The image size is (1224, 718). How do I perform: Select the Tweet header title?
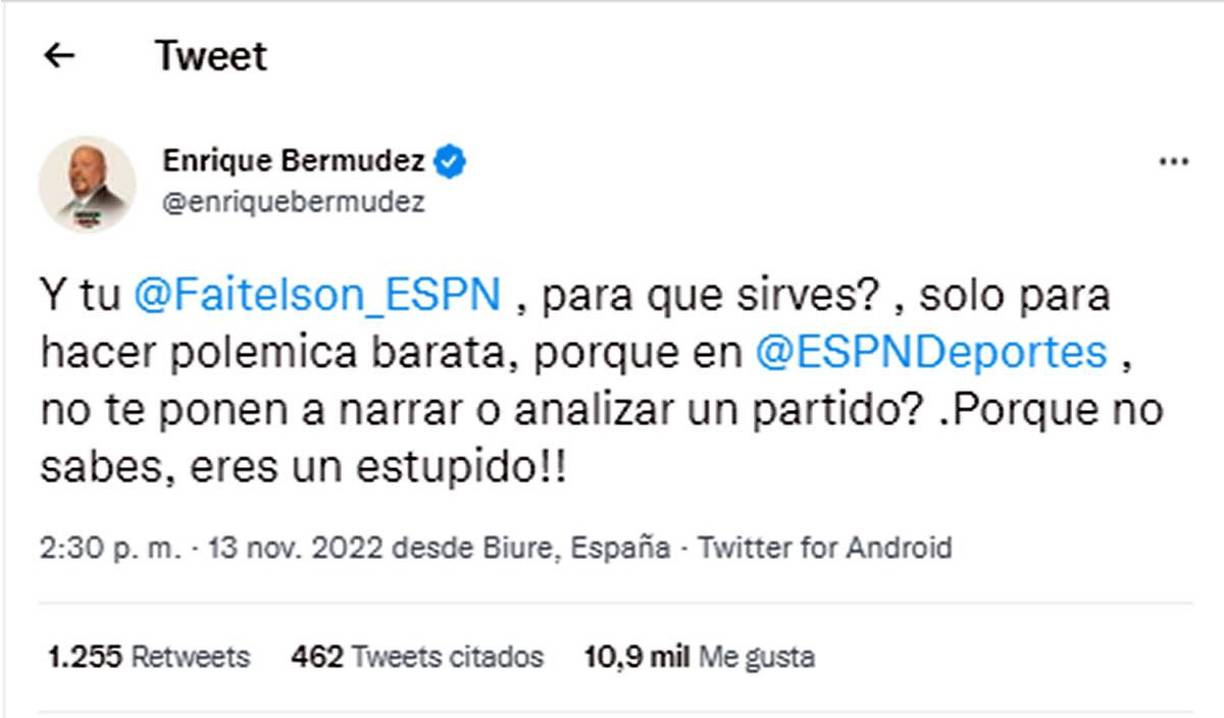point(208,55)
